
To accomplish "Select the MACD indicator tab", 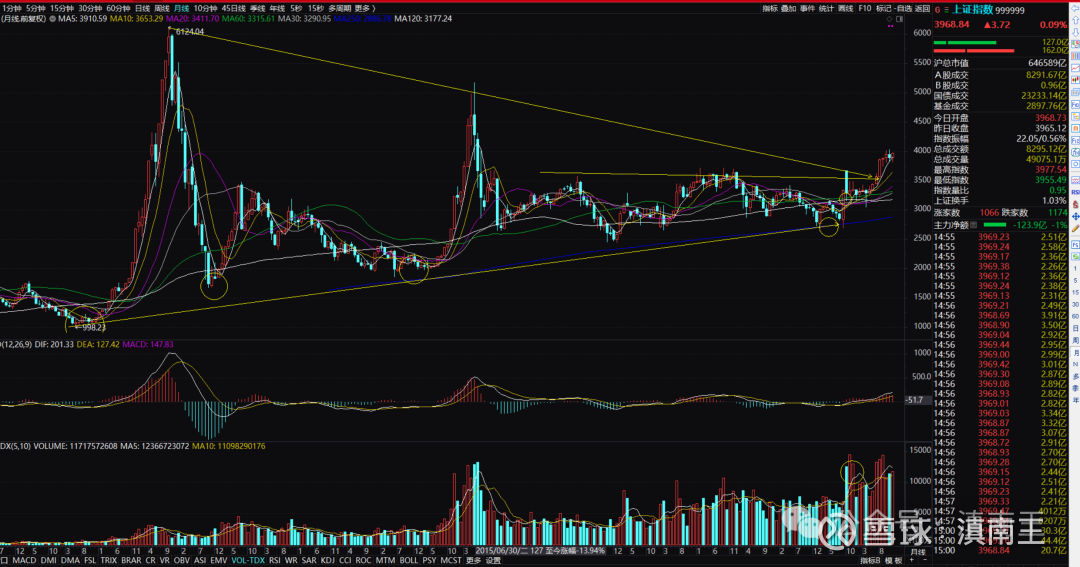I will tap(24, 560).
